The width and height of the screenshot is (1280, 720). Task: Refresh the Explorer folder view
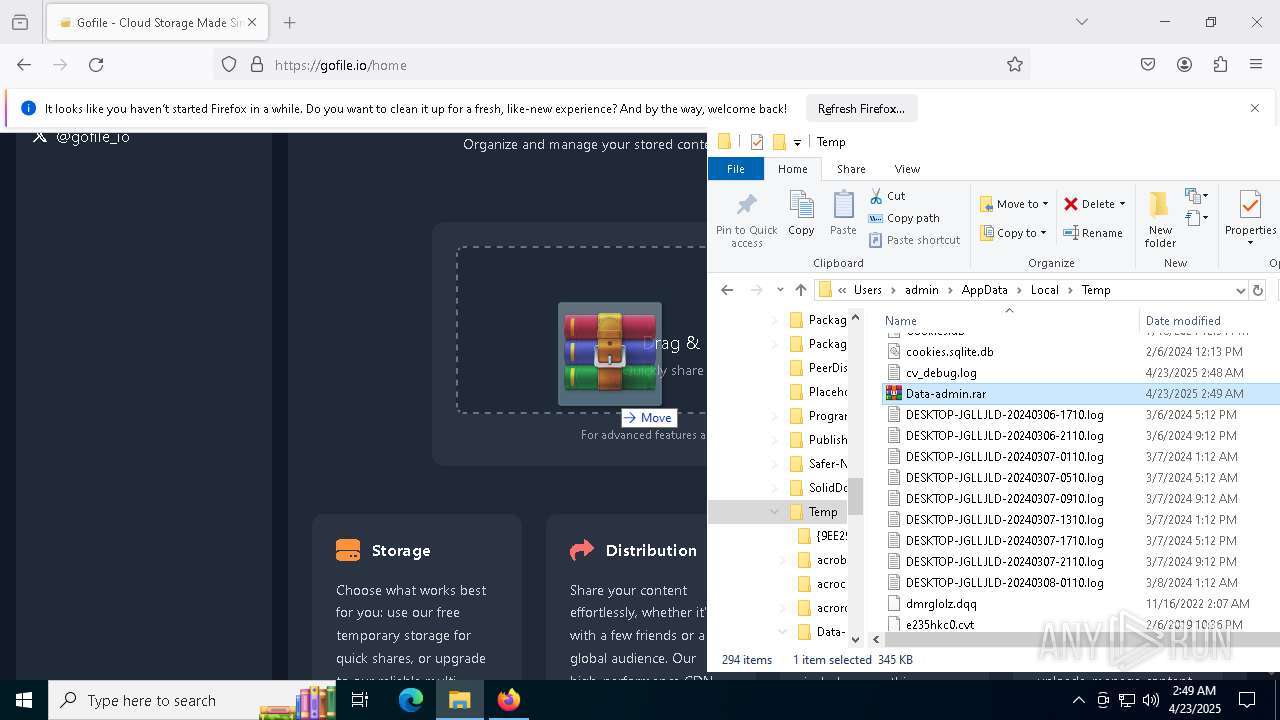click(x=1258, y=290)
